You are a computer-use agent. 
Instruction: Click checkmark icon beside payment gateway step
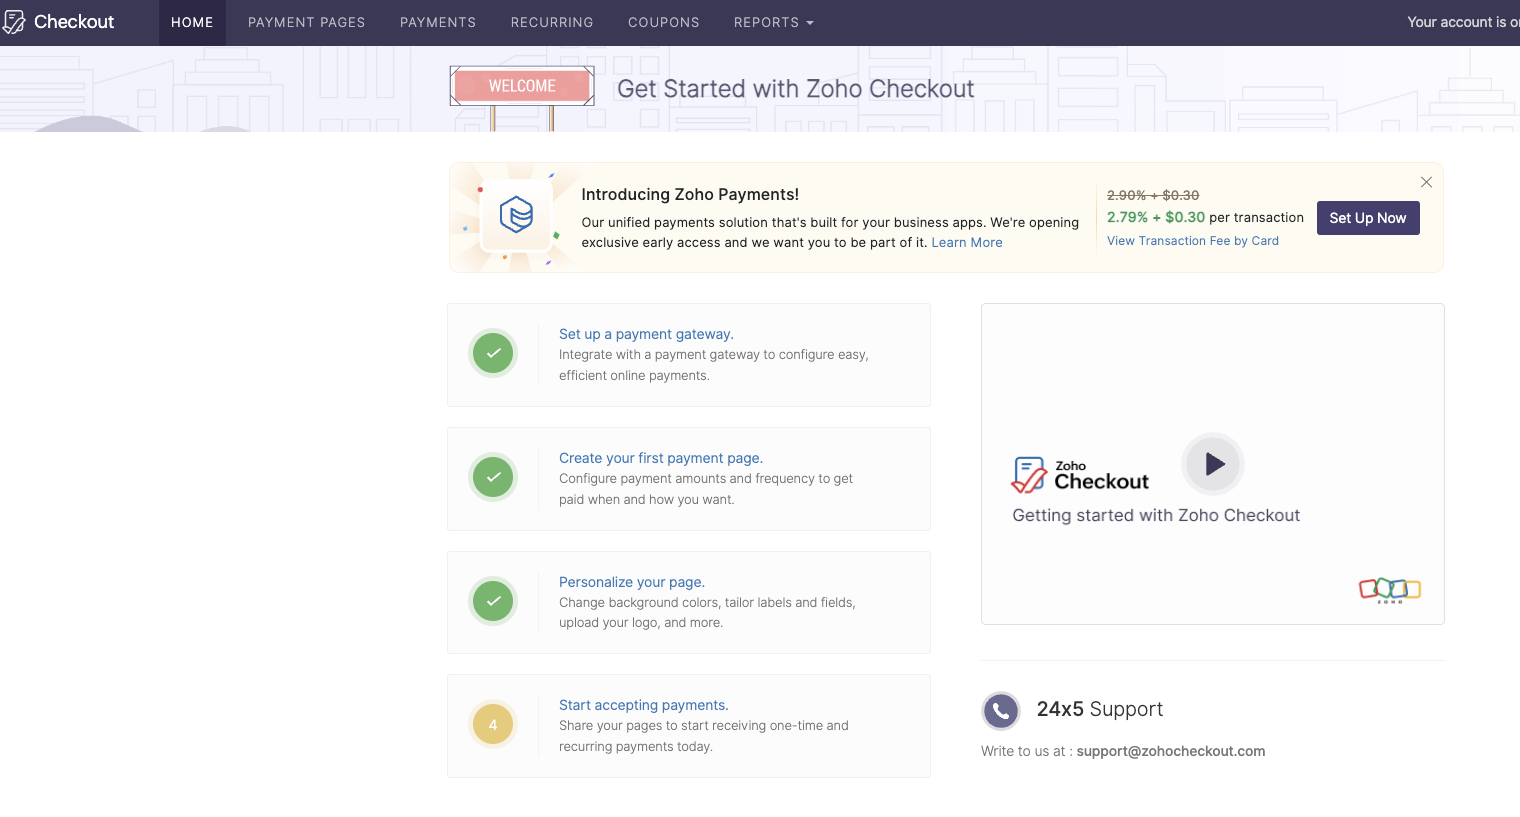point(493,353)
